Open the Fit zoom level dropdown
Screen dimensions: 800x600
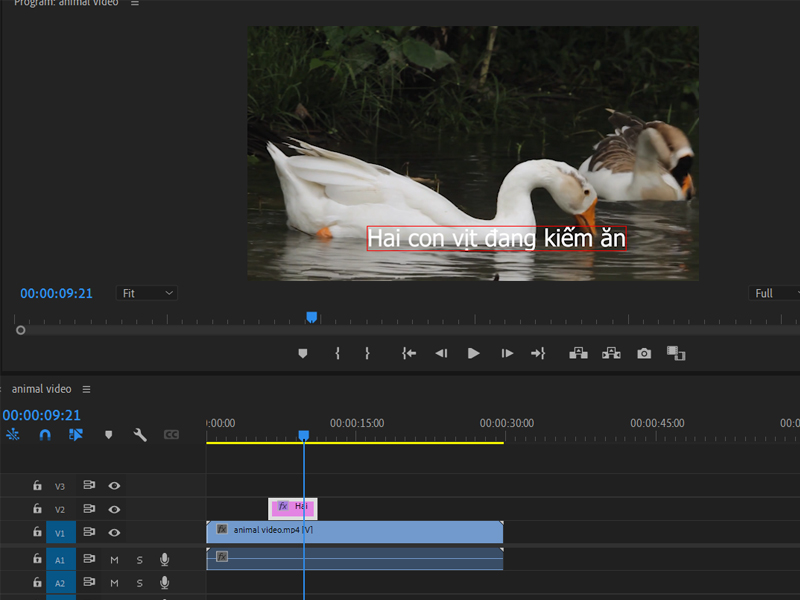point(147,293)
